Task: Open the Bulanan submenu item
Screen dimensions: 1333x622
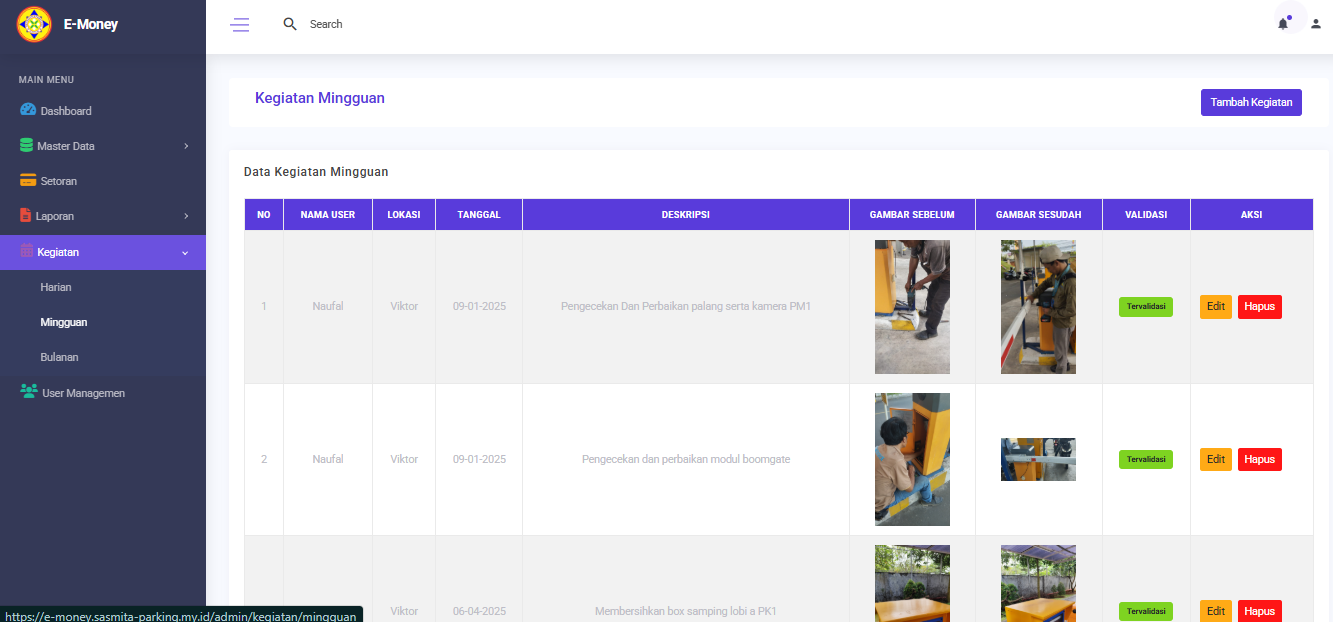Action: pos(59,357)
